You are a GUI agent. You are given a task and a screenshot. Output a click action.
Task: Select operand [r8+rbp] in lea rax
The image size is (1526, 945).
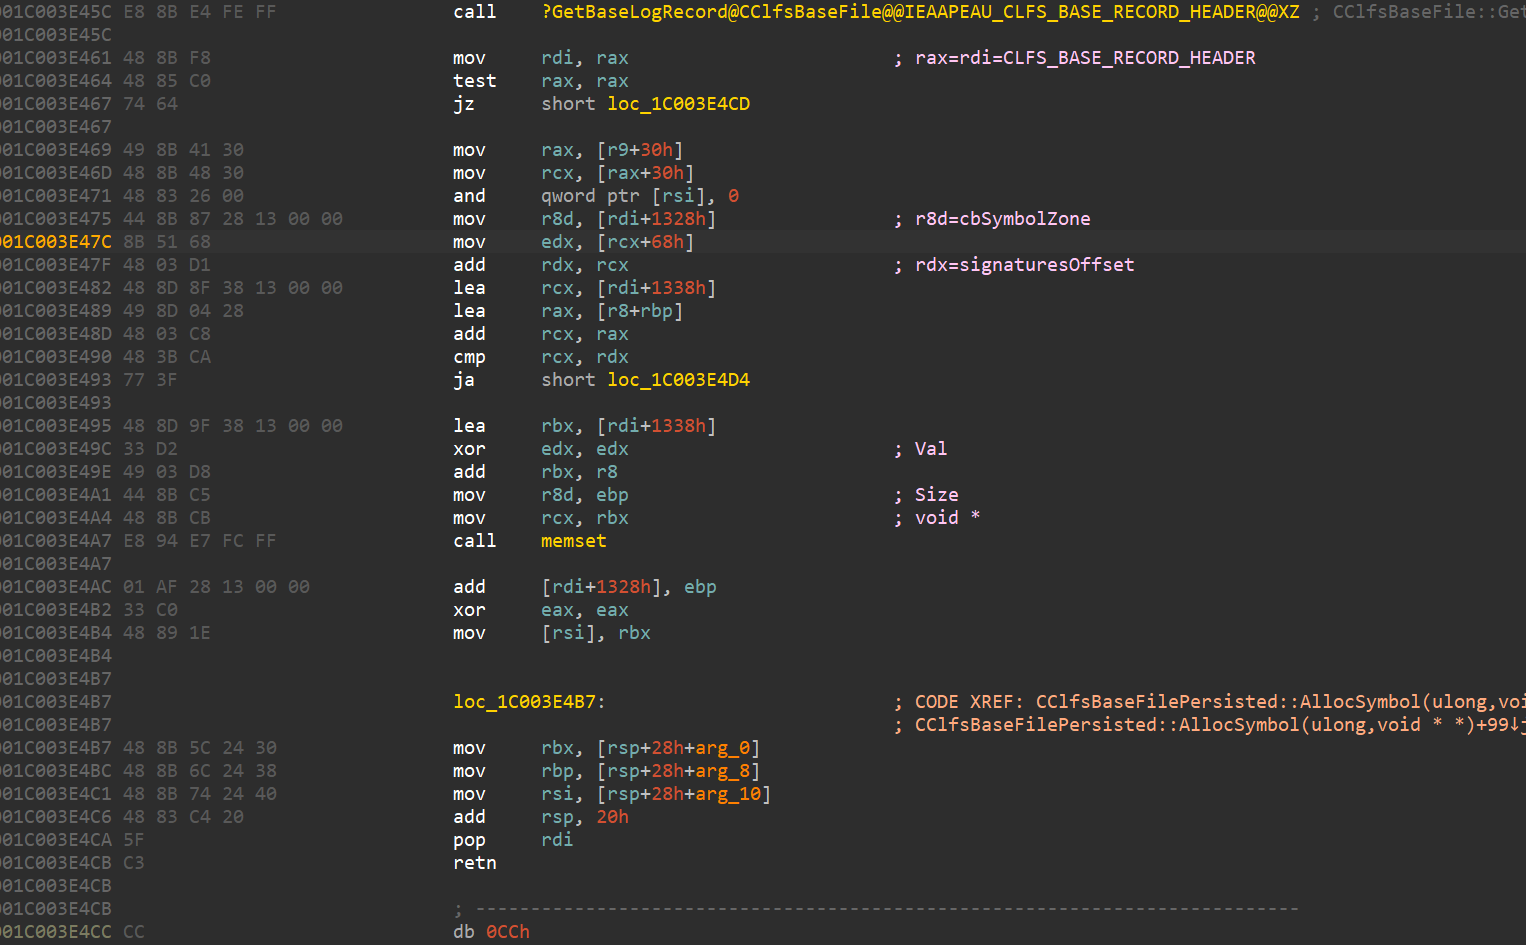pos(640,311)
